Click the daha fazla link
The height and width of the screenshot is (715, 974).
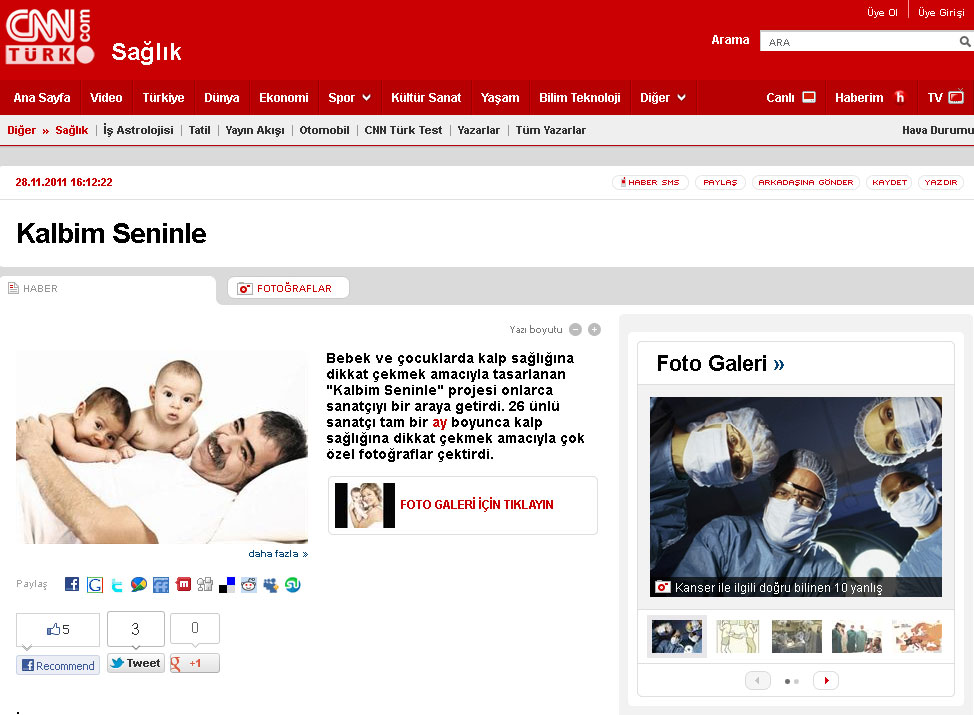[x=278, y=553]
